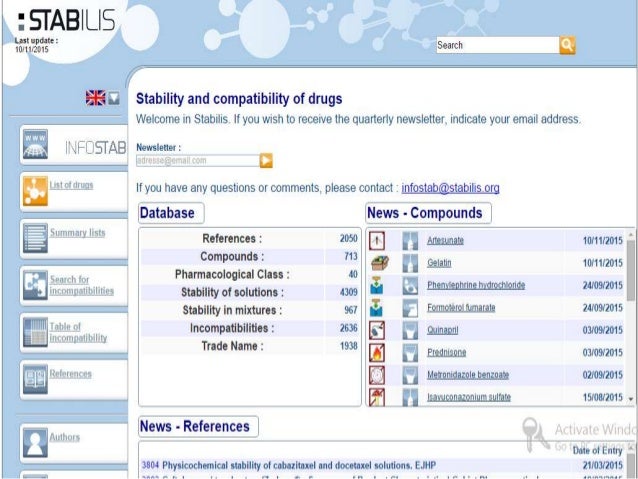638x479 pixels.
Task: Click the form icon beside Formotérol fumarate
Action: (410, 308)
